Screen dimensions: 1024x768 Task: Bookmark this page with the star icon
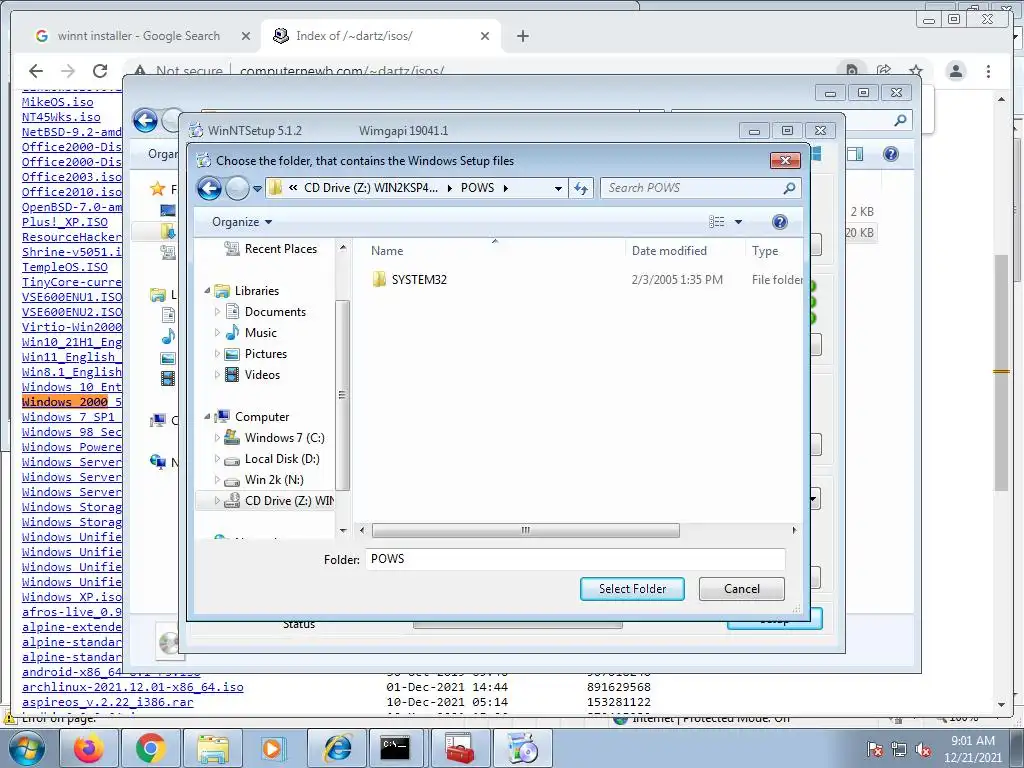pyautogui.click(x=916, y=71)
